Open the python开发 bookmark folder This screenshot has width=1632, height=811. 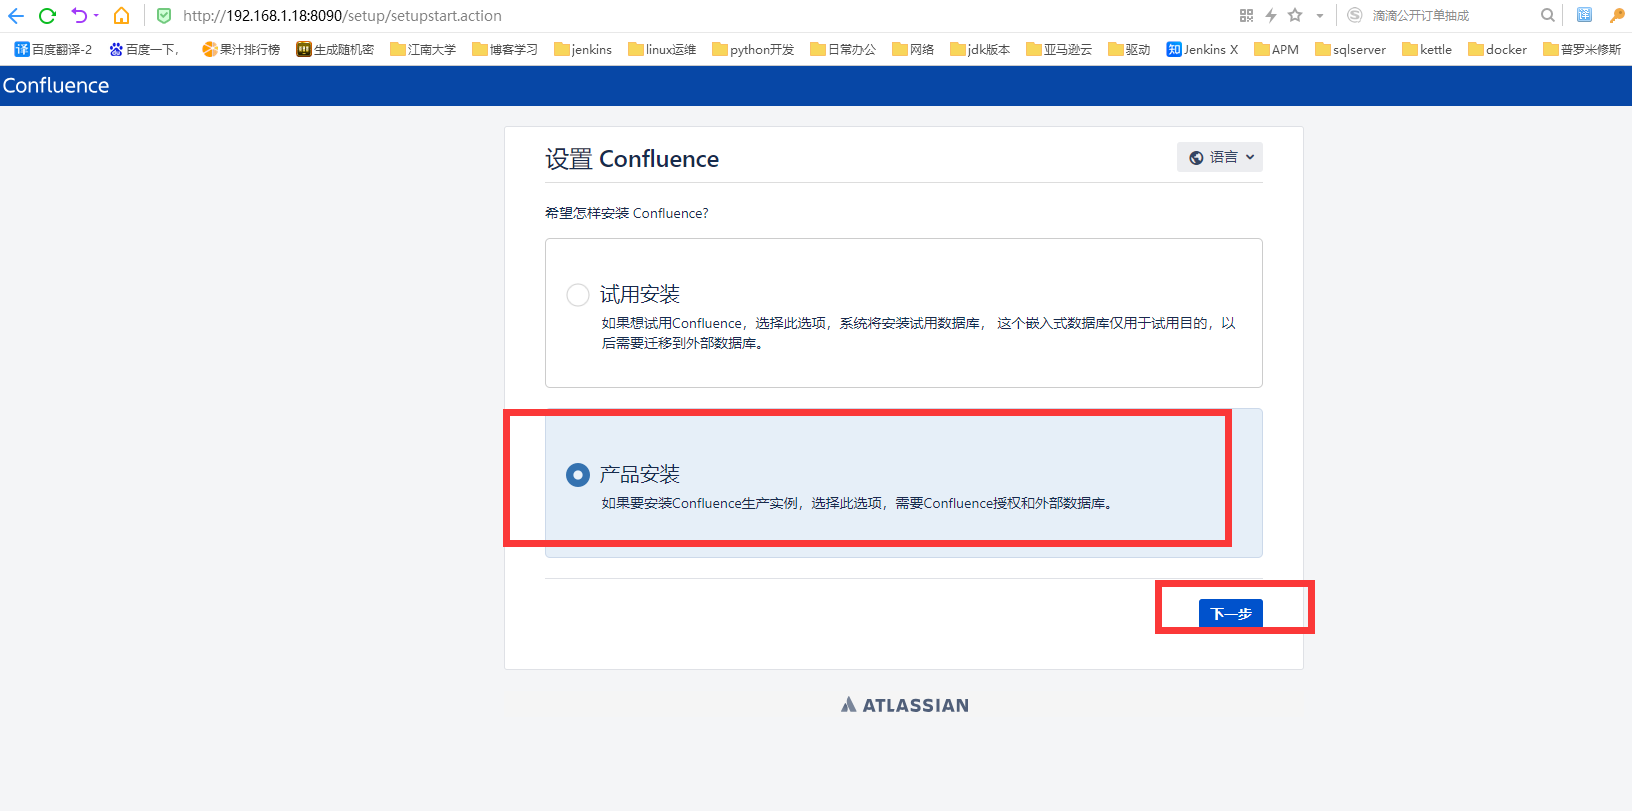pyautogui.click(x=753, y=49)
